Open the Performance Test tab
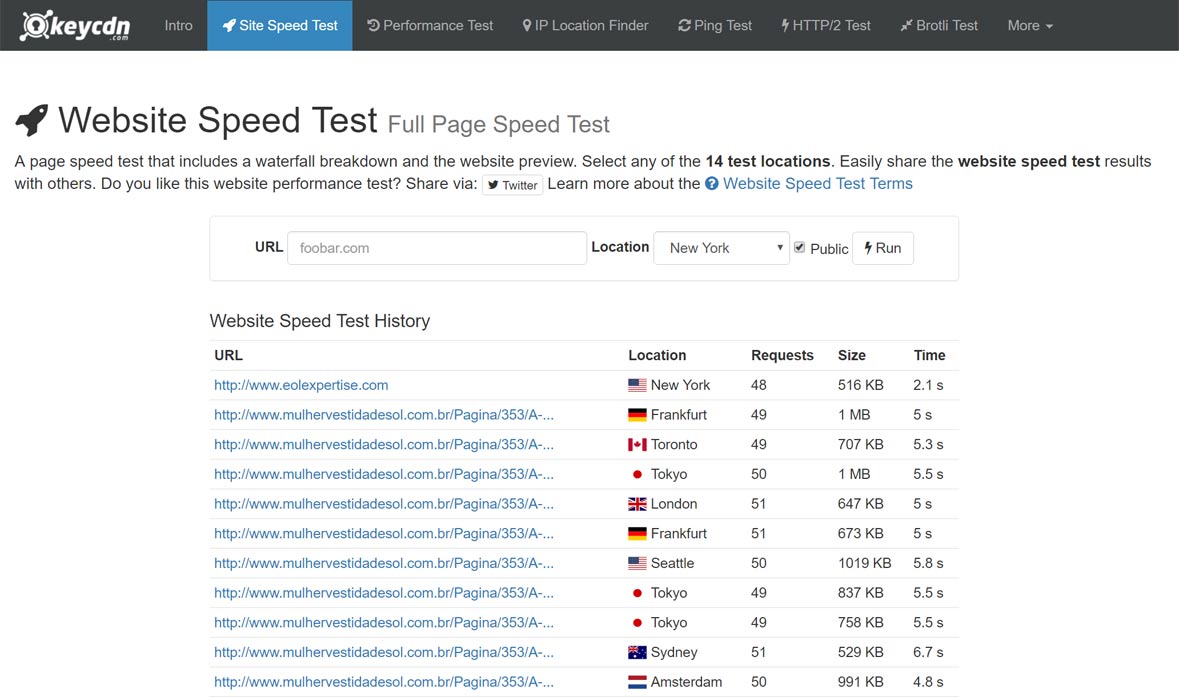 pyautogui.click(x=430, y=26)
